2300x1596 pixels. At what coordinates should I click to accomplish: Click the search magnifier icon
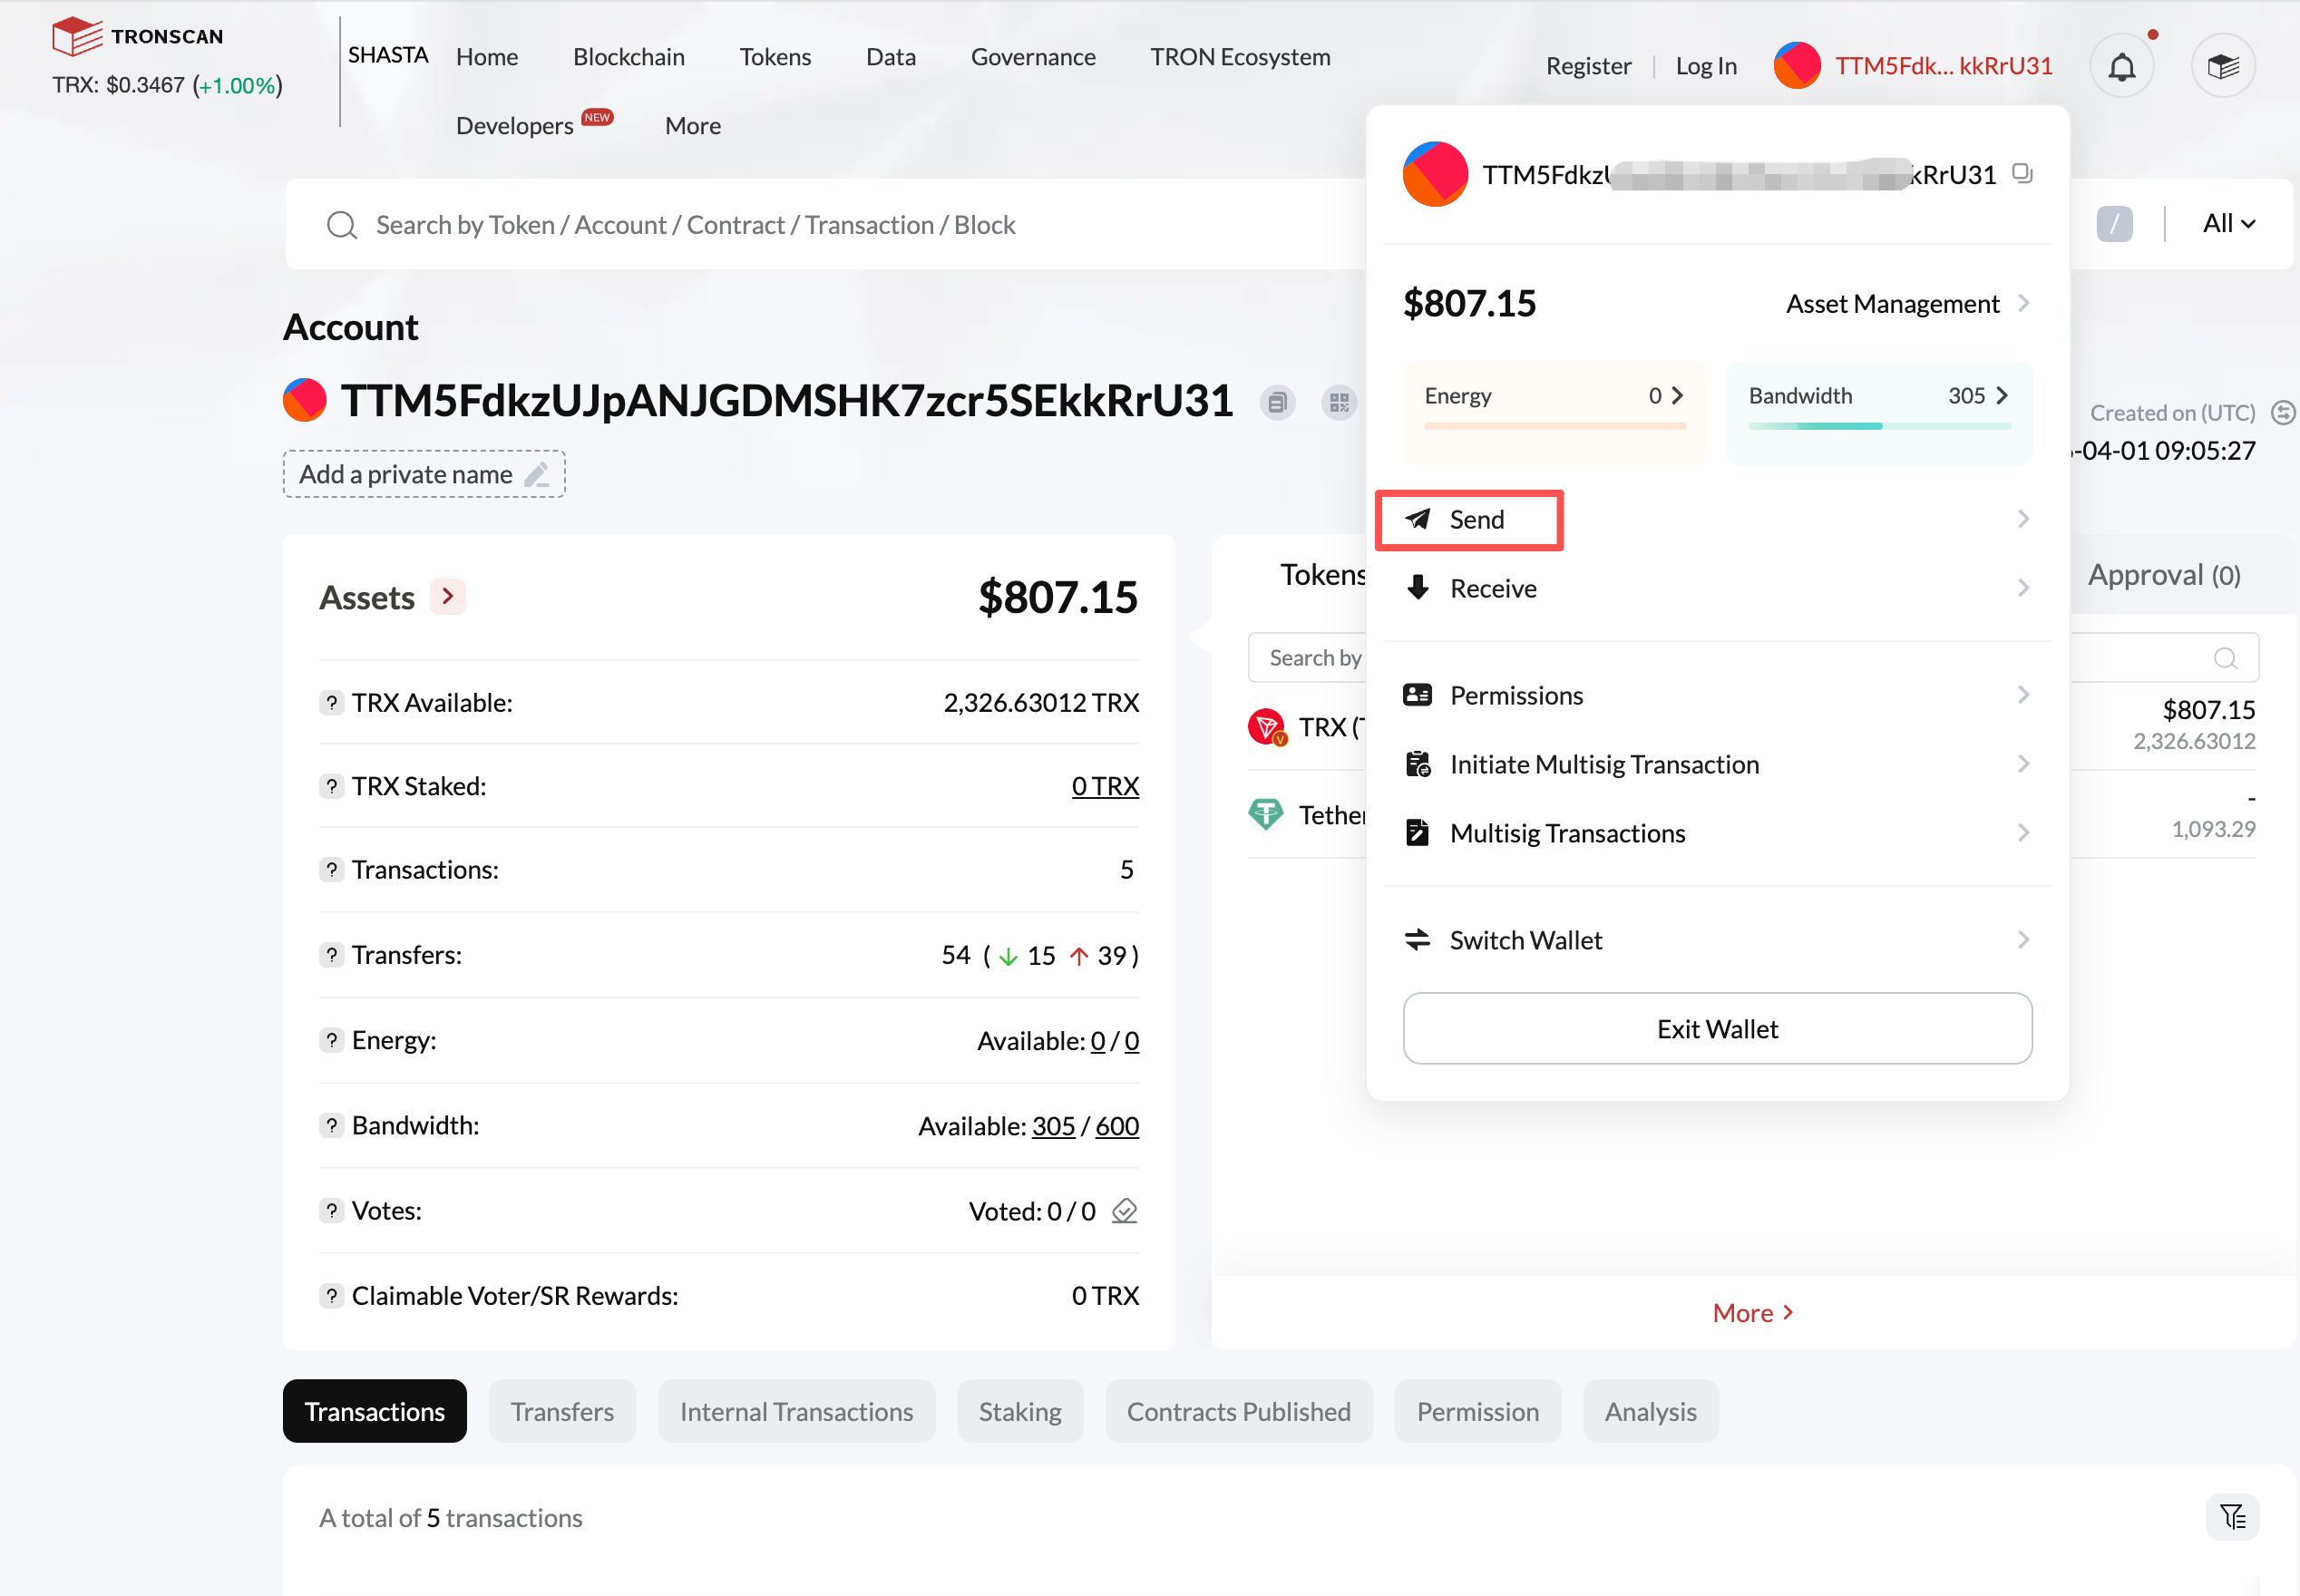(342, 225)
